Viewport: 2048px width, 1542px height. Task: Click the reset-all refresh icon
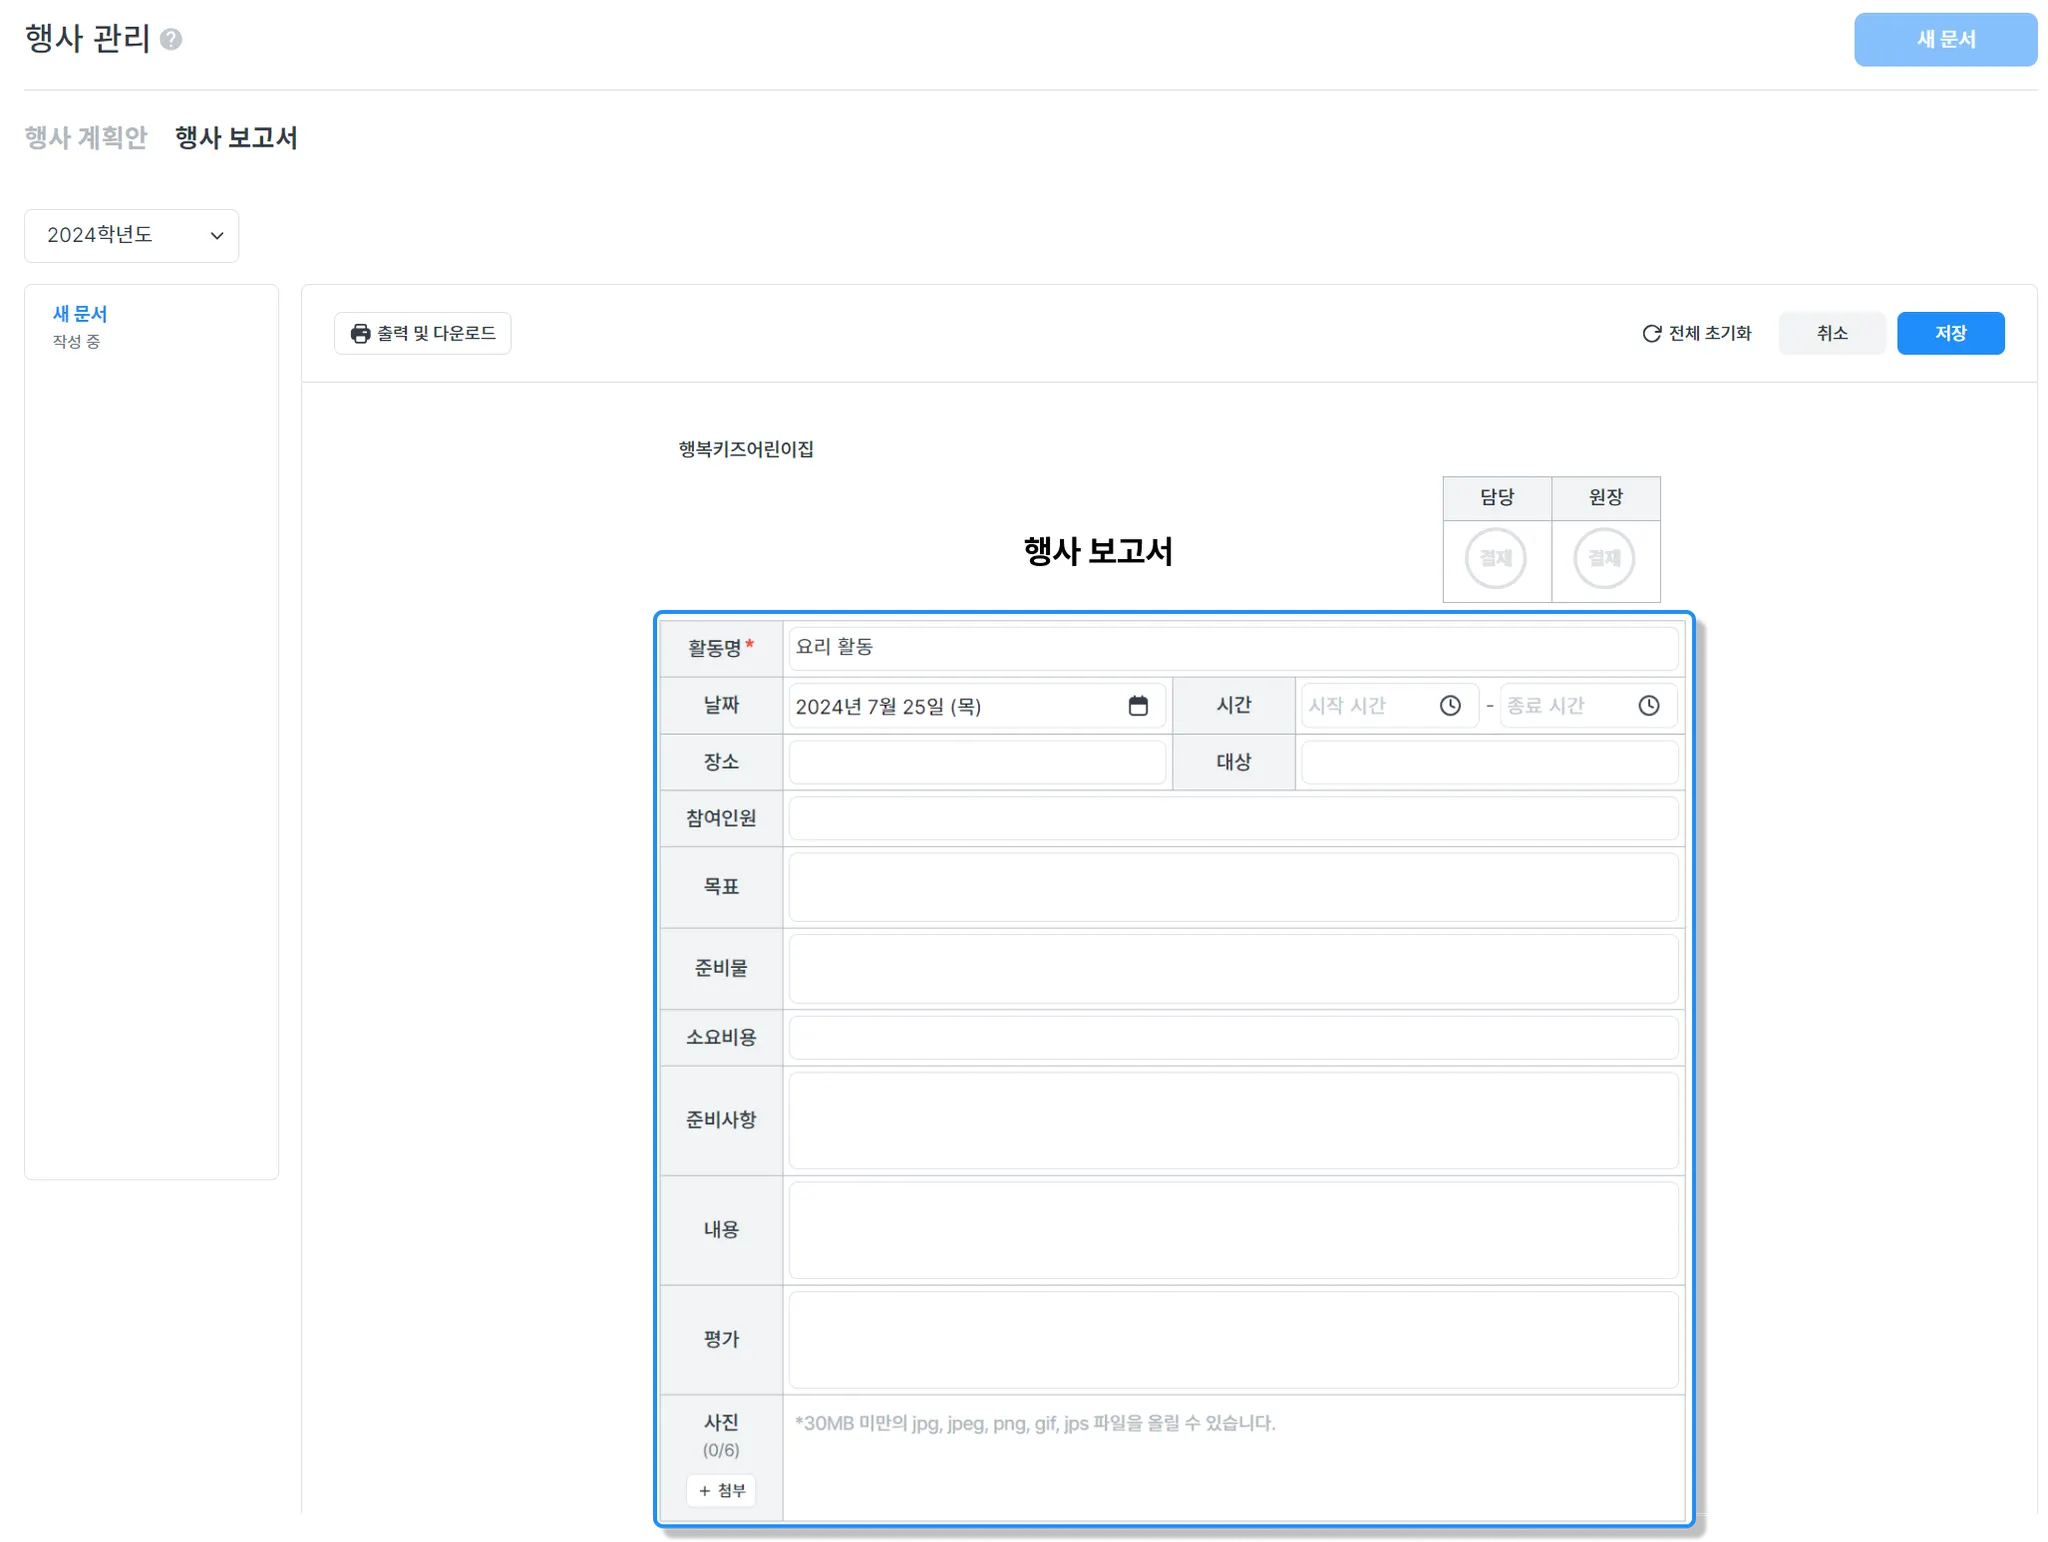point(1651,334)
